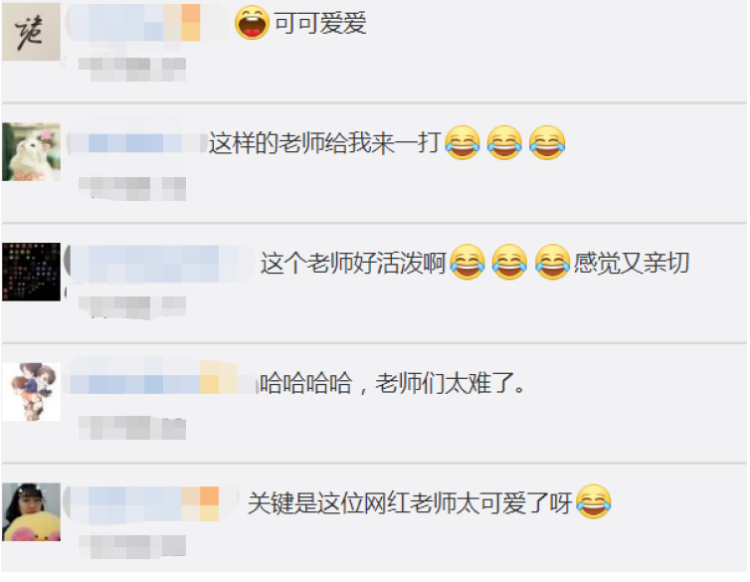Click the calligraphy avatar of first commenter
750x582 pixels.
(x=31, y=32)
